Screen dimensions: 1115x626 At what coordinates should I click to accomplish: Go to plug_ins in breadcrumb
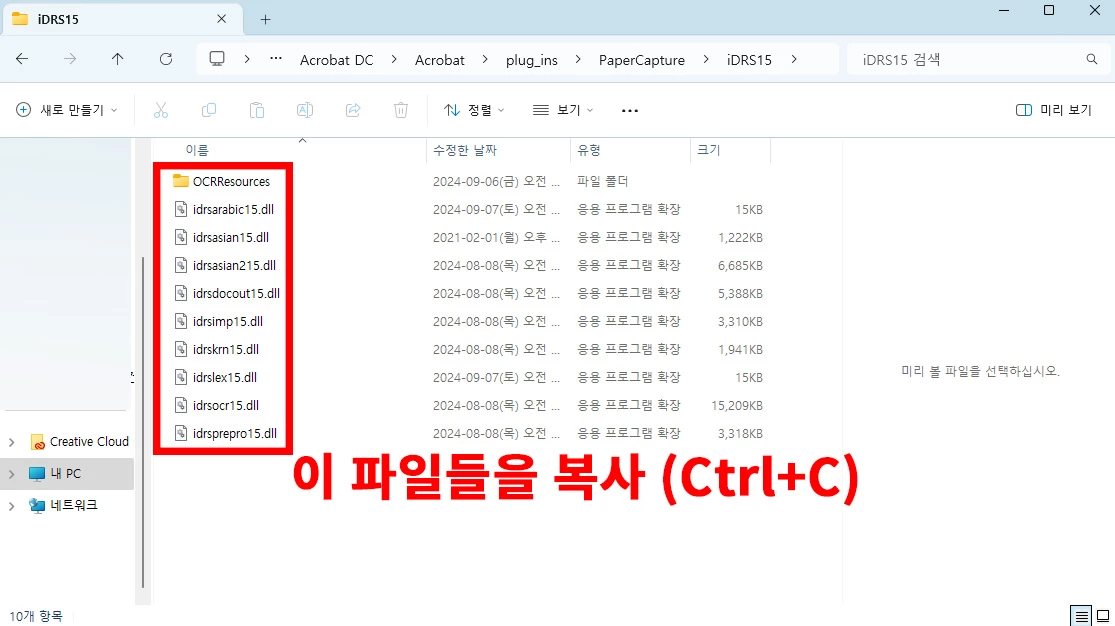pos(532,60)
